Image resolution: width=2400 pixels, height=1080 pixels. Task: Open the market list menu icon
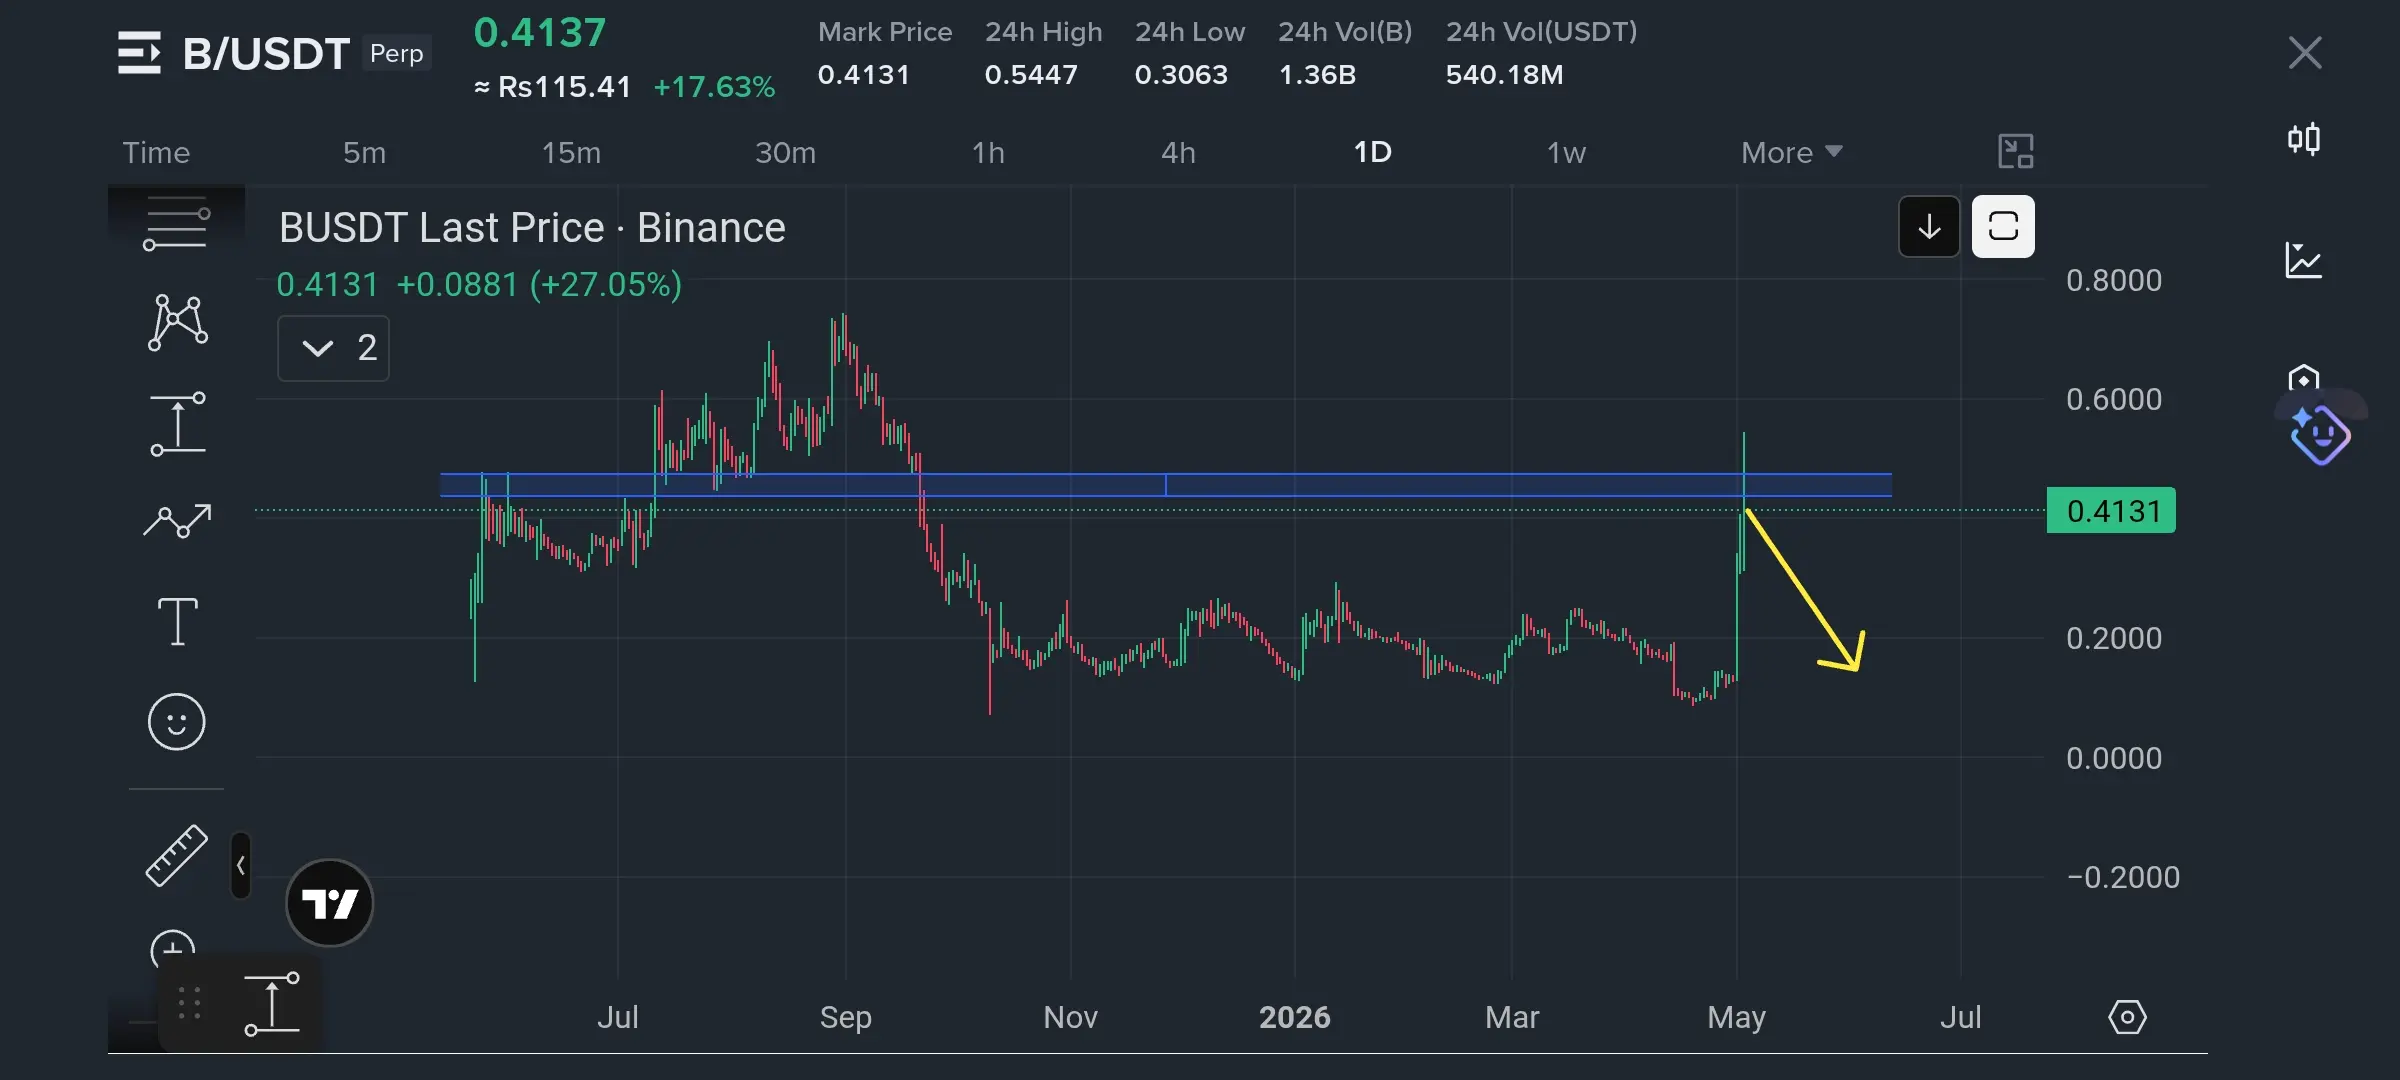[x=139, y=53]
